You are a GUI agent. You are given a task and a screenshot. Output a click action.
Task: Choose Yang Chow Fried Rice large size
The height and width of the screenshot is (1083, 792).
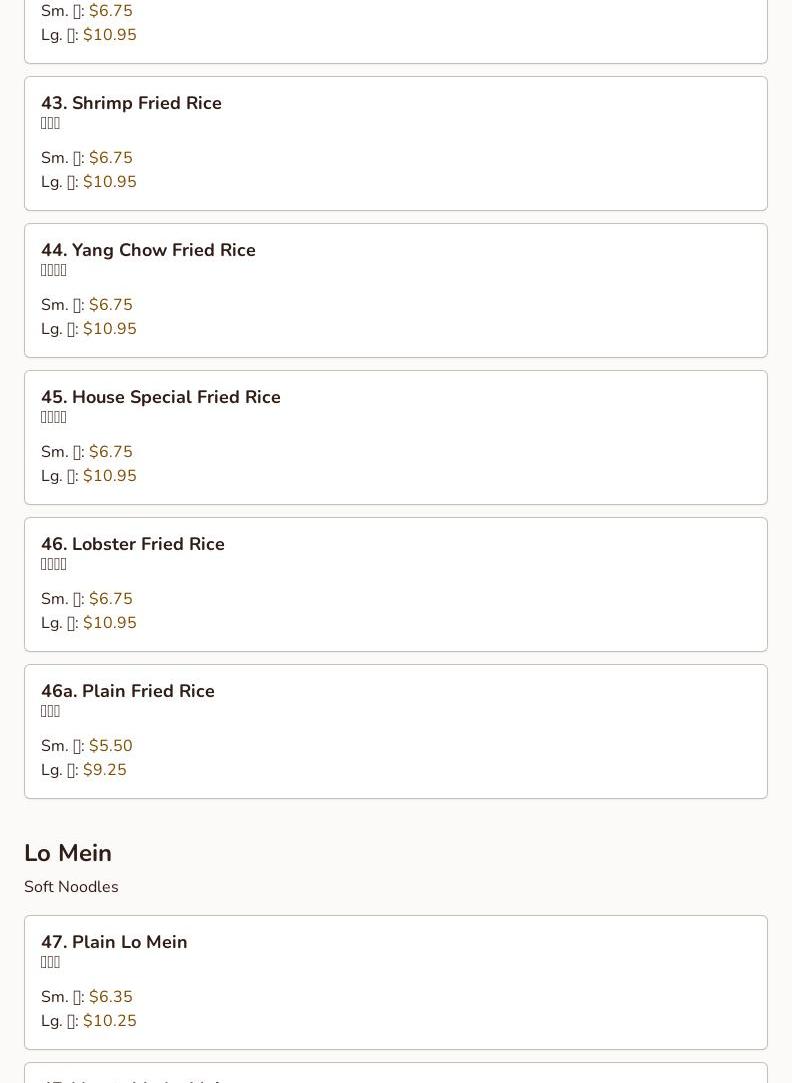coord(88,329)
